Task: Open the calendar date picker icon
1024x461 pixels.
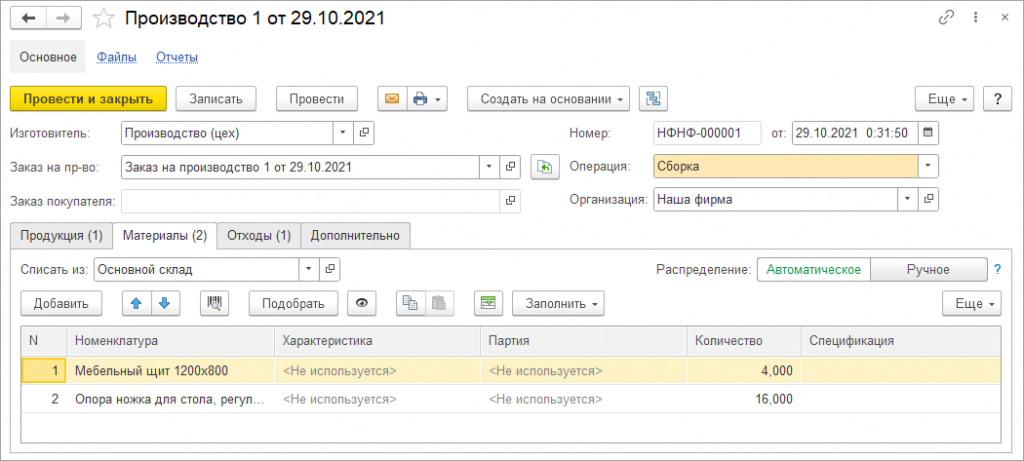Action: coord(928,132)
